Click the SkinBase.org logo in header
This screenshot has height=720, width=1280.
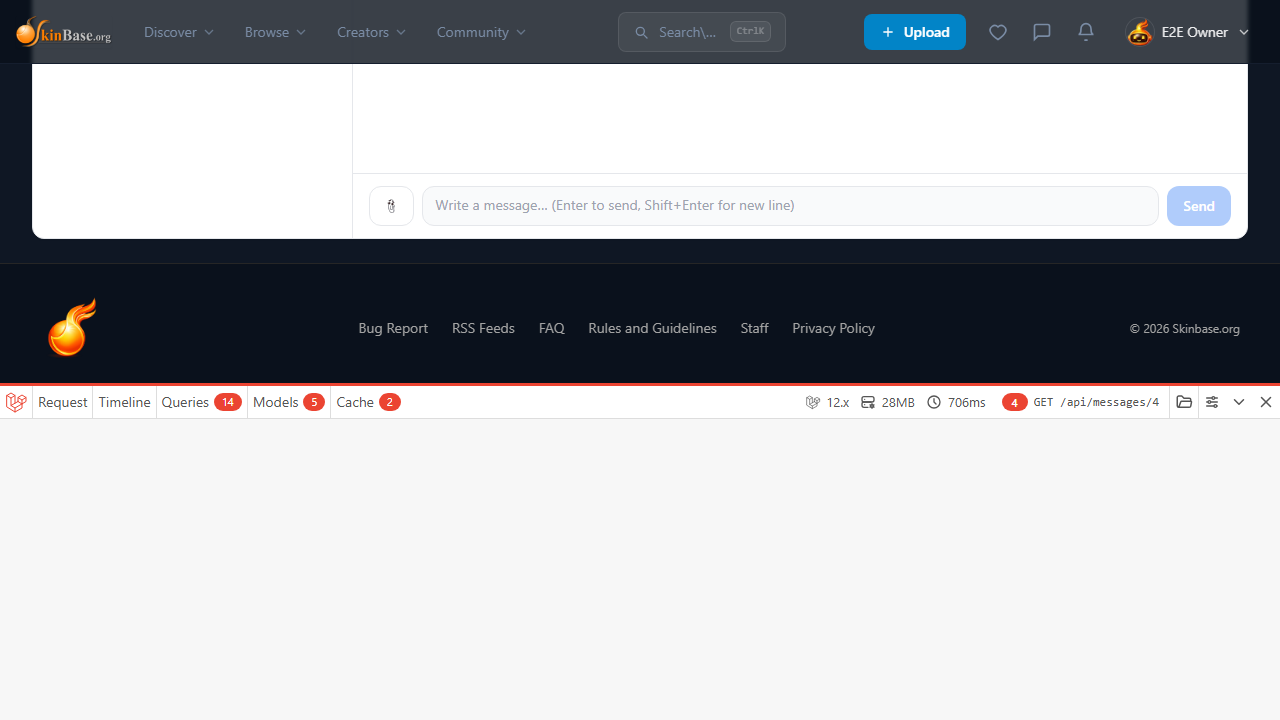pyautogui.click(x=63, y=32)
